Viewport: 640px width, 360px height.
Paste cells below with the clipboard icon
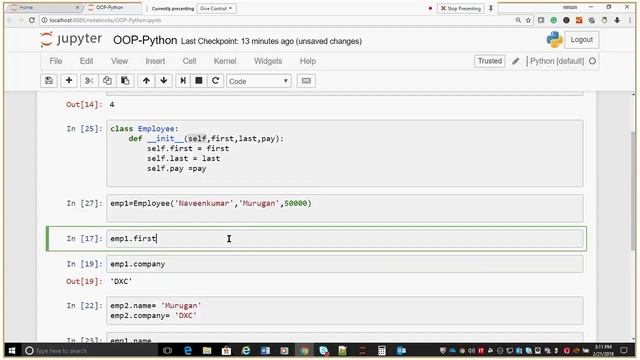(x=125, y=81)
